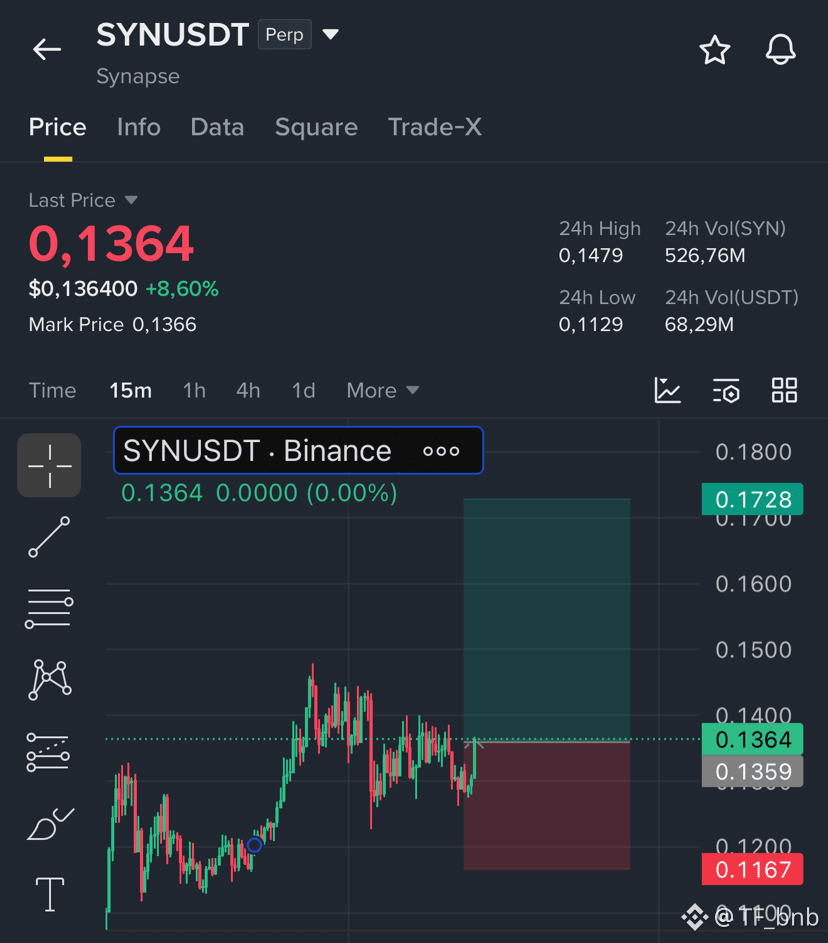Viewport: 828px width, 943px height.
Task: Go back with the left arrow
Action: coord(47,49)
